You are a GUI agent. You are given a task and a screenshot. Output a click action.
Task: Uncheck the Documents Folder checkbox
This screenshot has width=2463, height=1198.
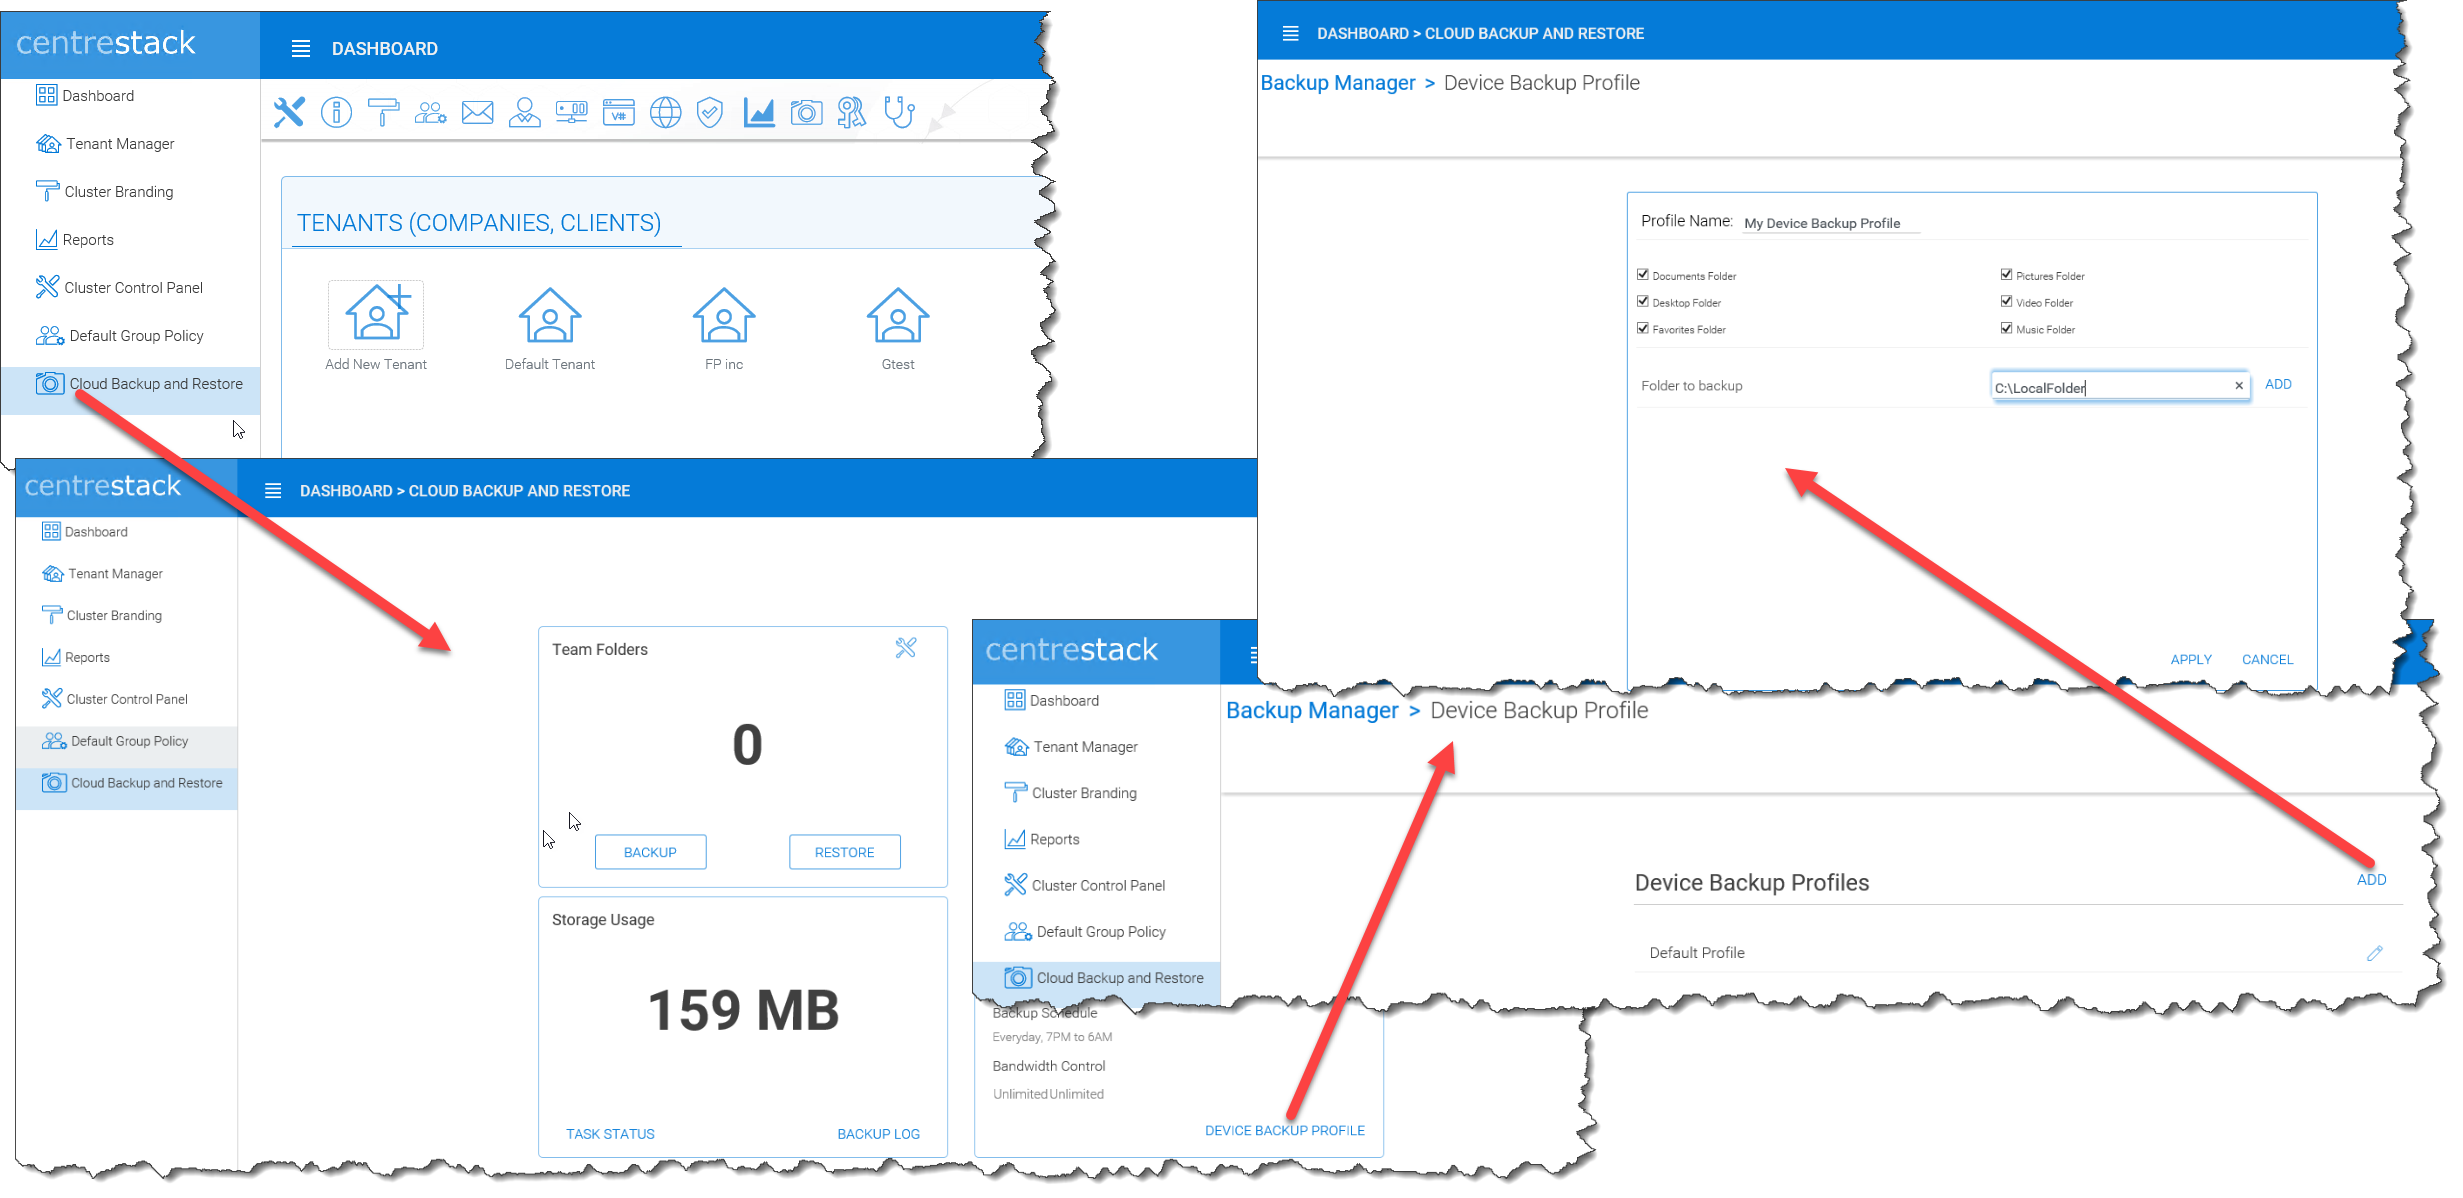1643,274
